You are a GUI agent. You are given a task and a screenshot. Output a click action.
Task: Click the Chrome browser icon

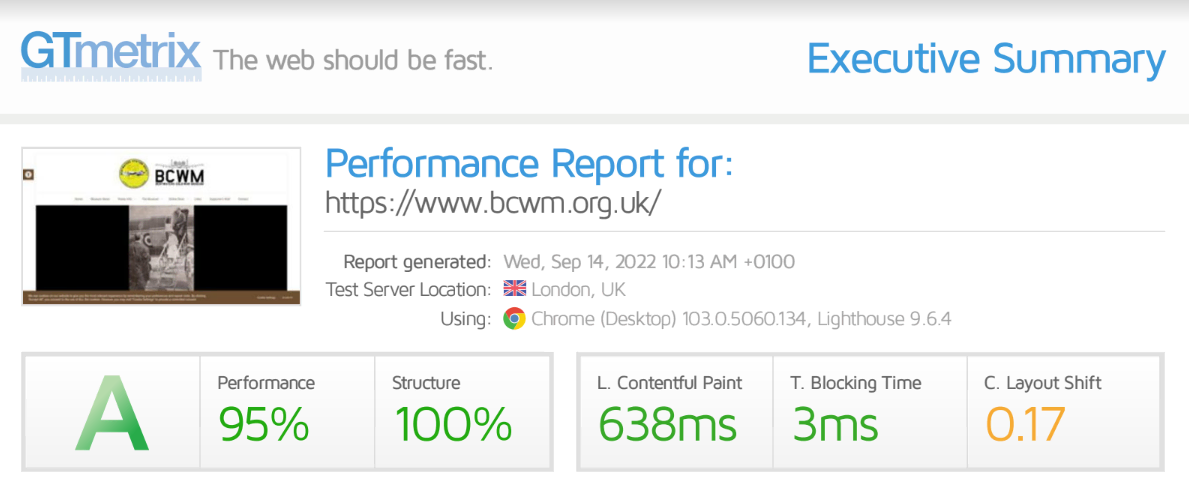(x=514, y=319)
